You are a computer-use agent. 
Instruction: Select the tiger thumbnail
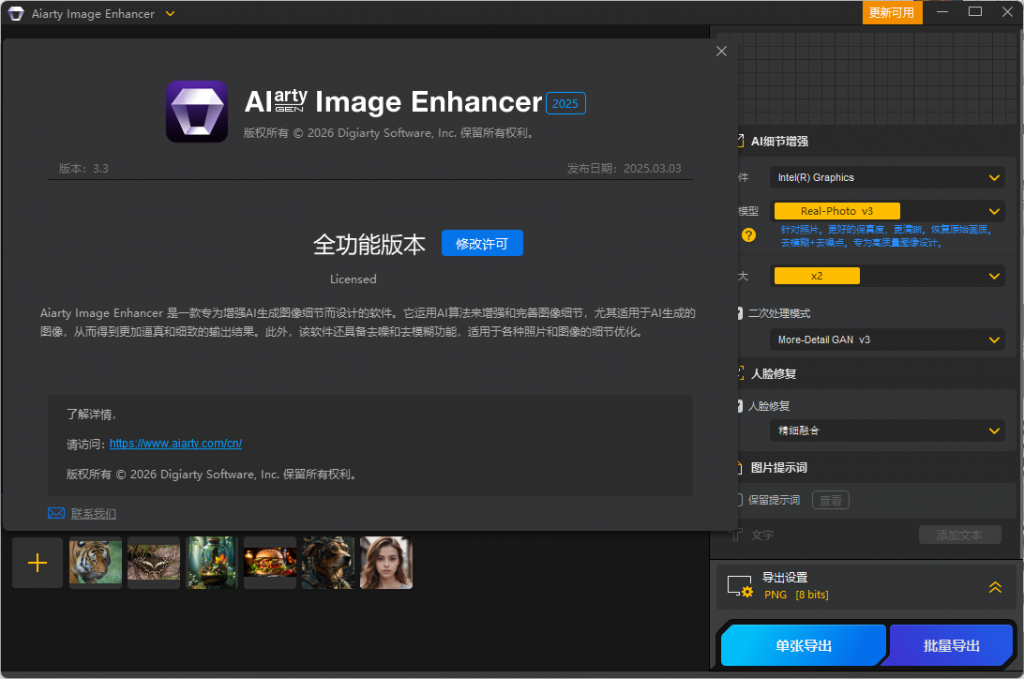[95, 562]
